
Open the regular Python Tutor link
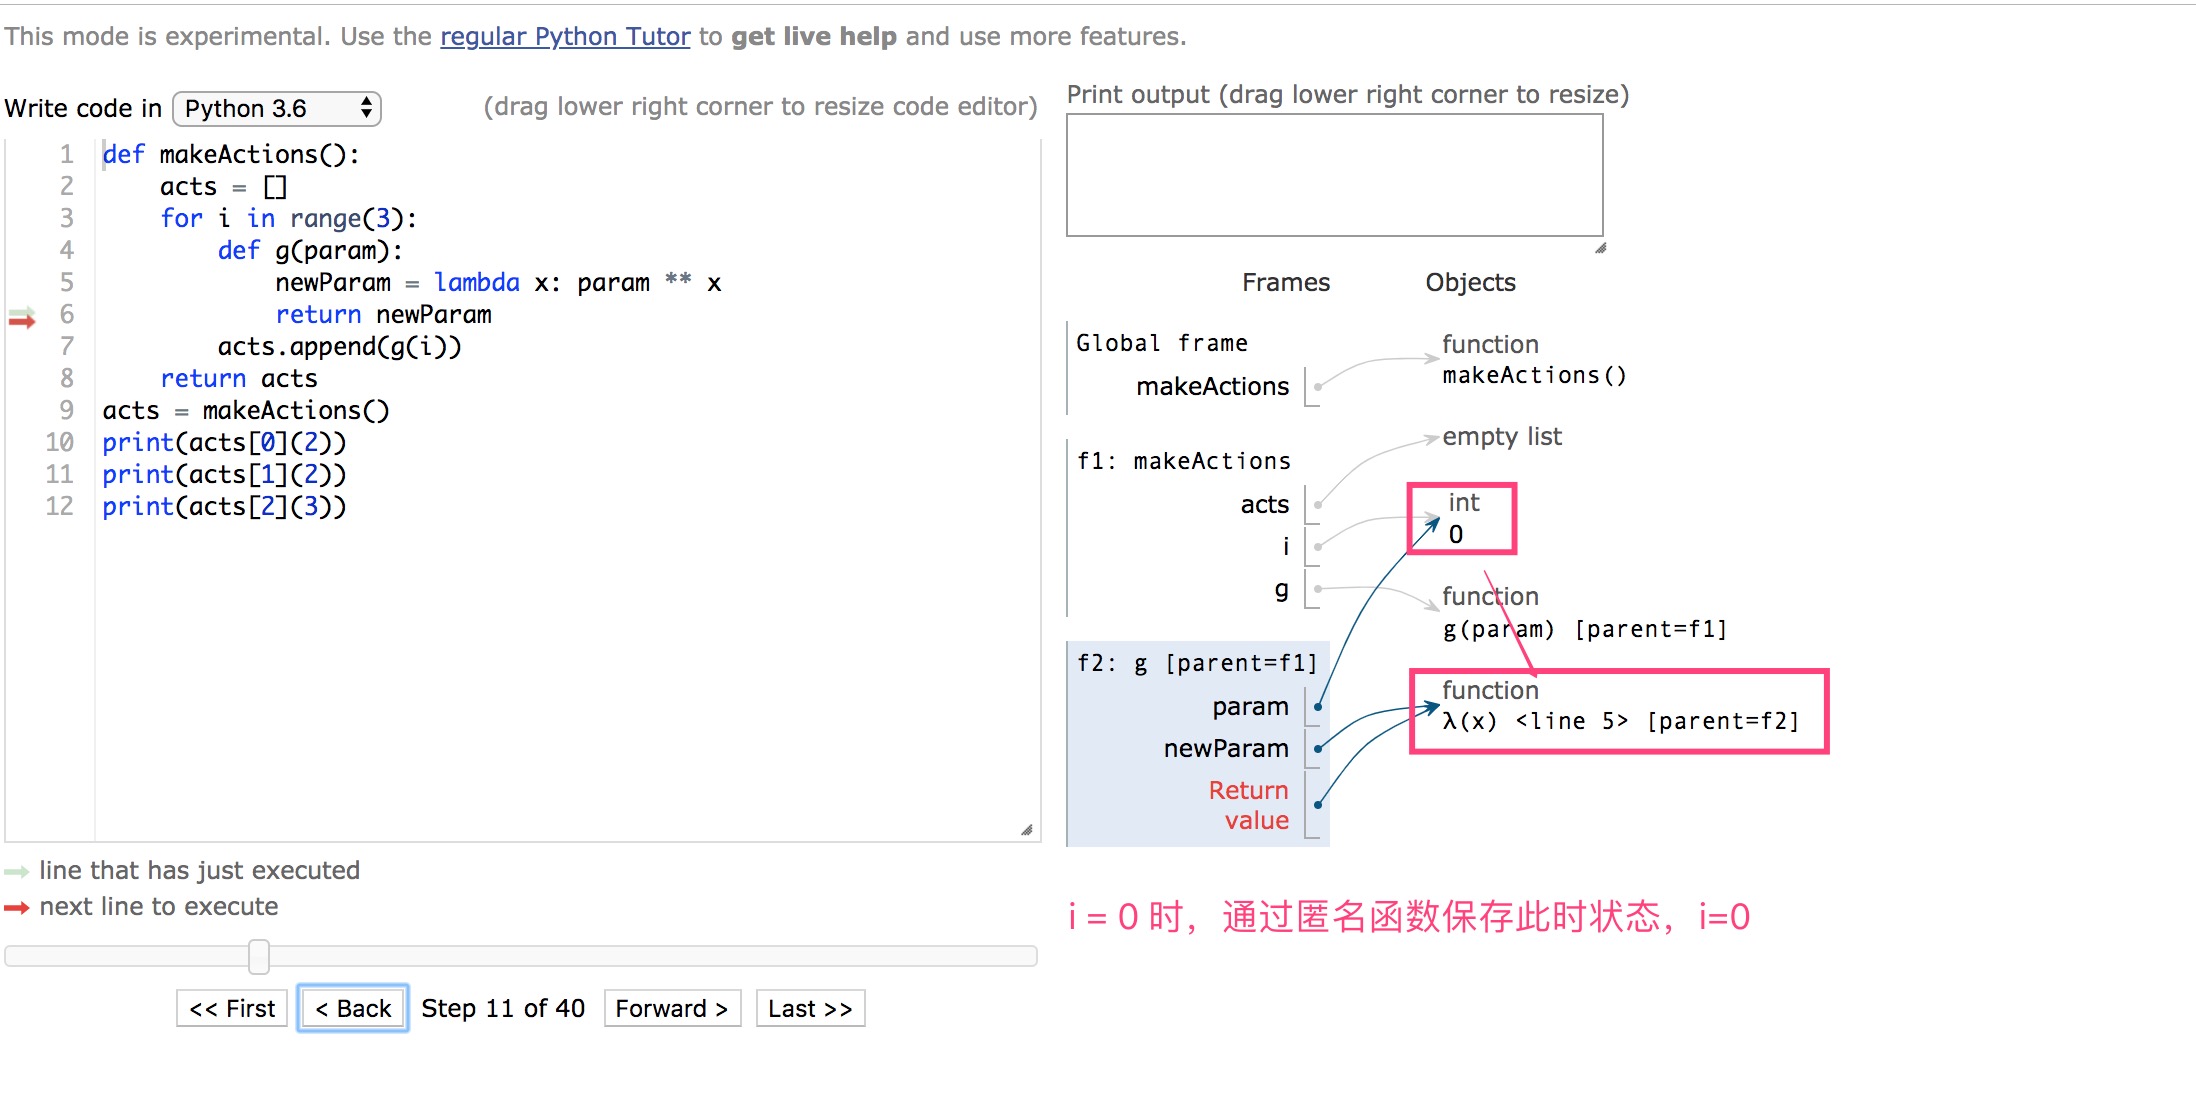[x=565, y=36]
